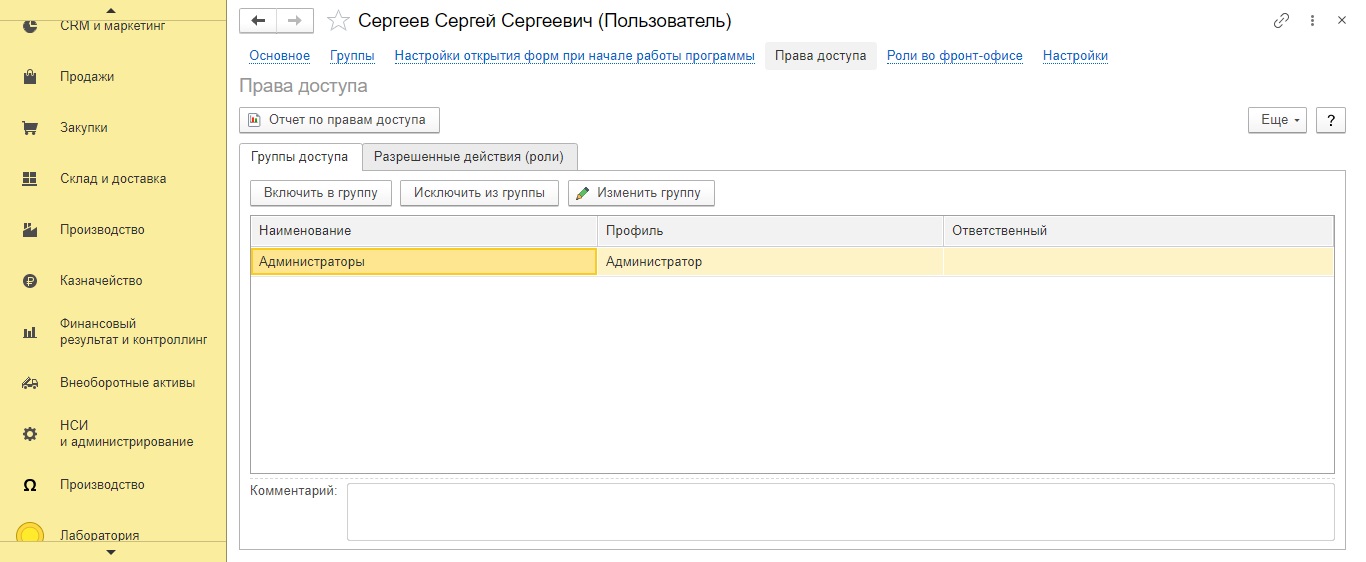1366x562 pixels.
Task: Sort by the Профиль column header
Action: pos(770,231)
